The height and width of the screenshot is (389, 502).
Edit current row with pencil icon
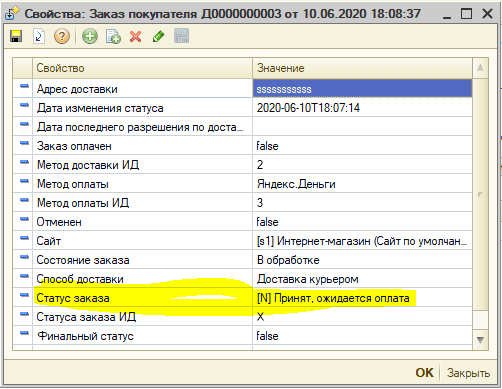158,36
